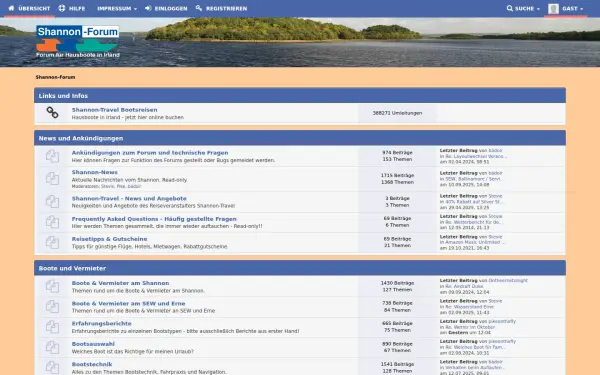The image size is (600, 375).
Task: Open the Impressum dropdown menu
Action: [x=117, y=8]
